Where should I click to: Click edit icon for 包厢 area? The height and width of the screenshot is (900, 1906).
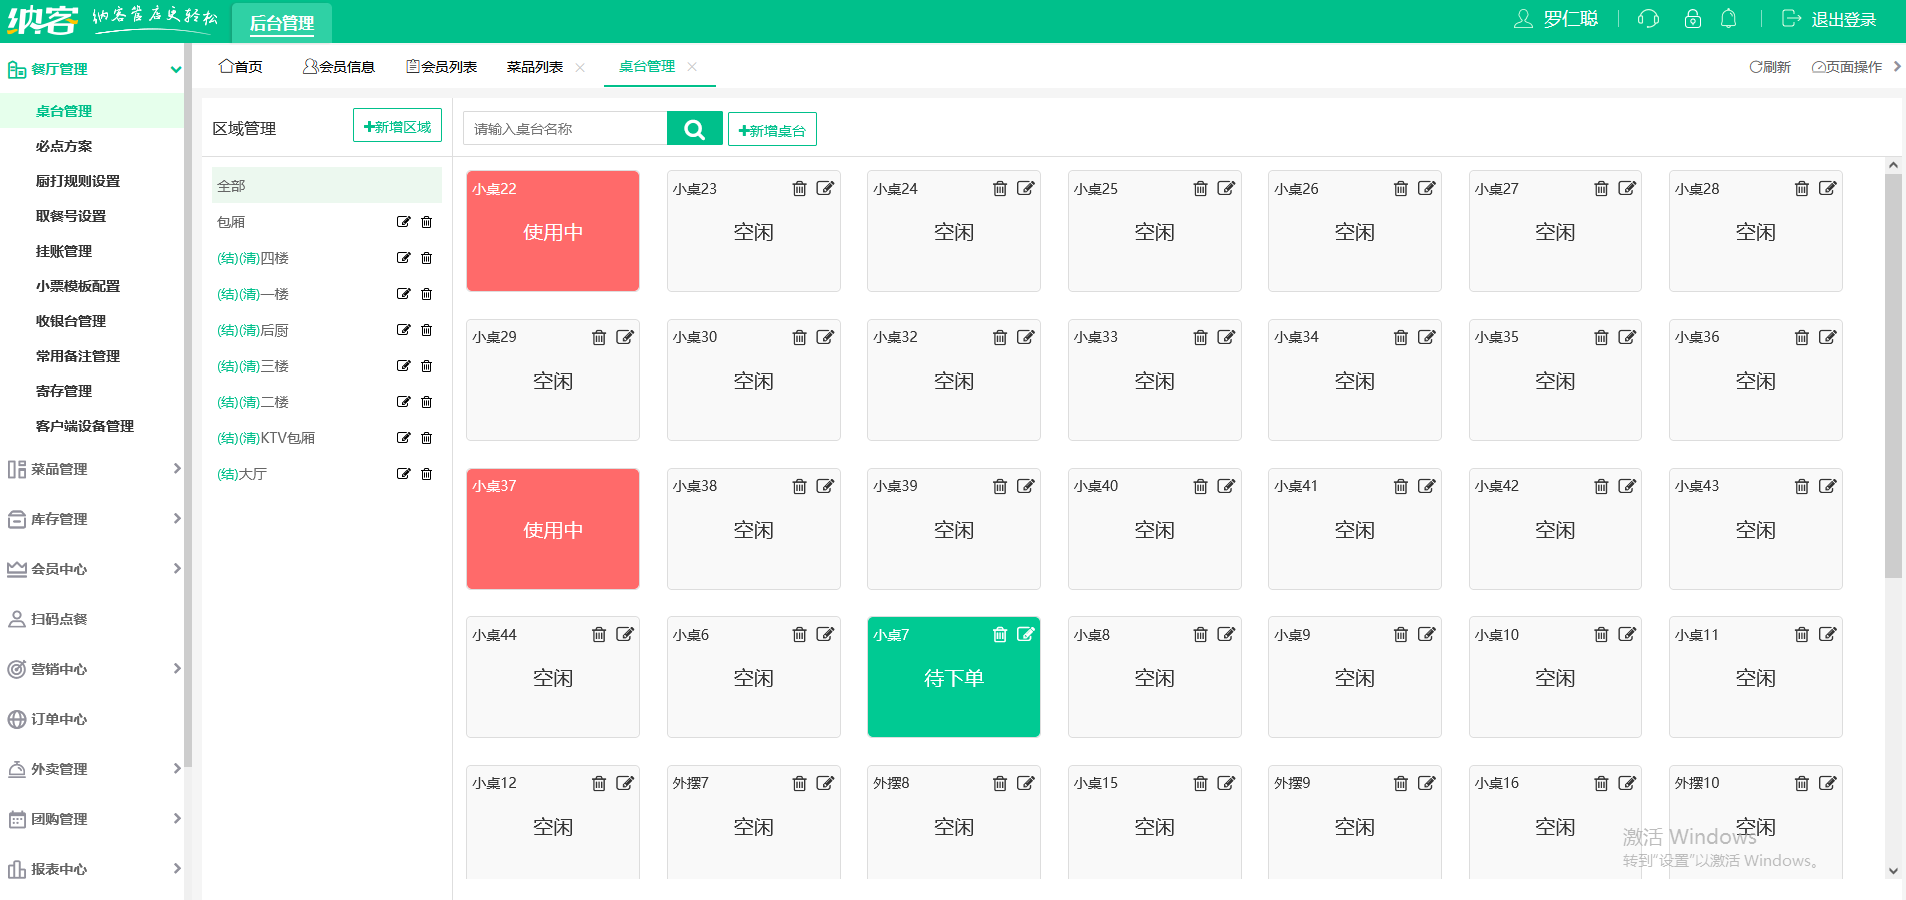click(403, 222)
